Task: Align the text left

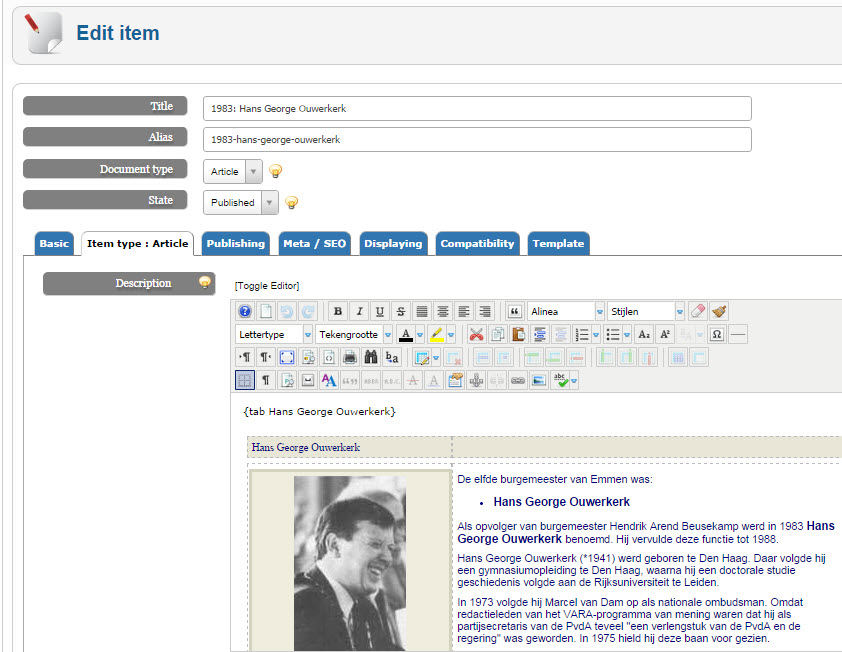Action: pyautogui.click(x=463, y=311)
